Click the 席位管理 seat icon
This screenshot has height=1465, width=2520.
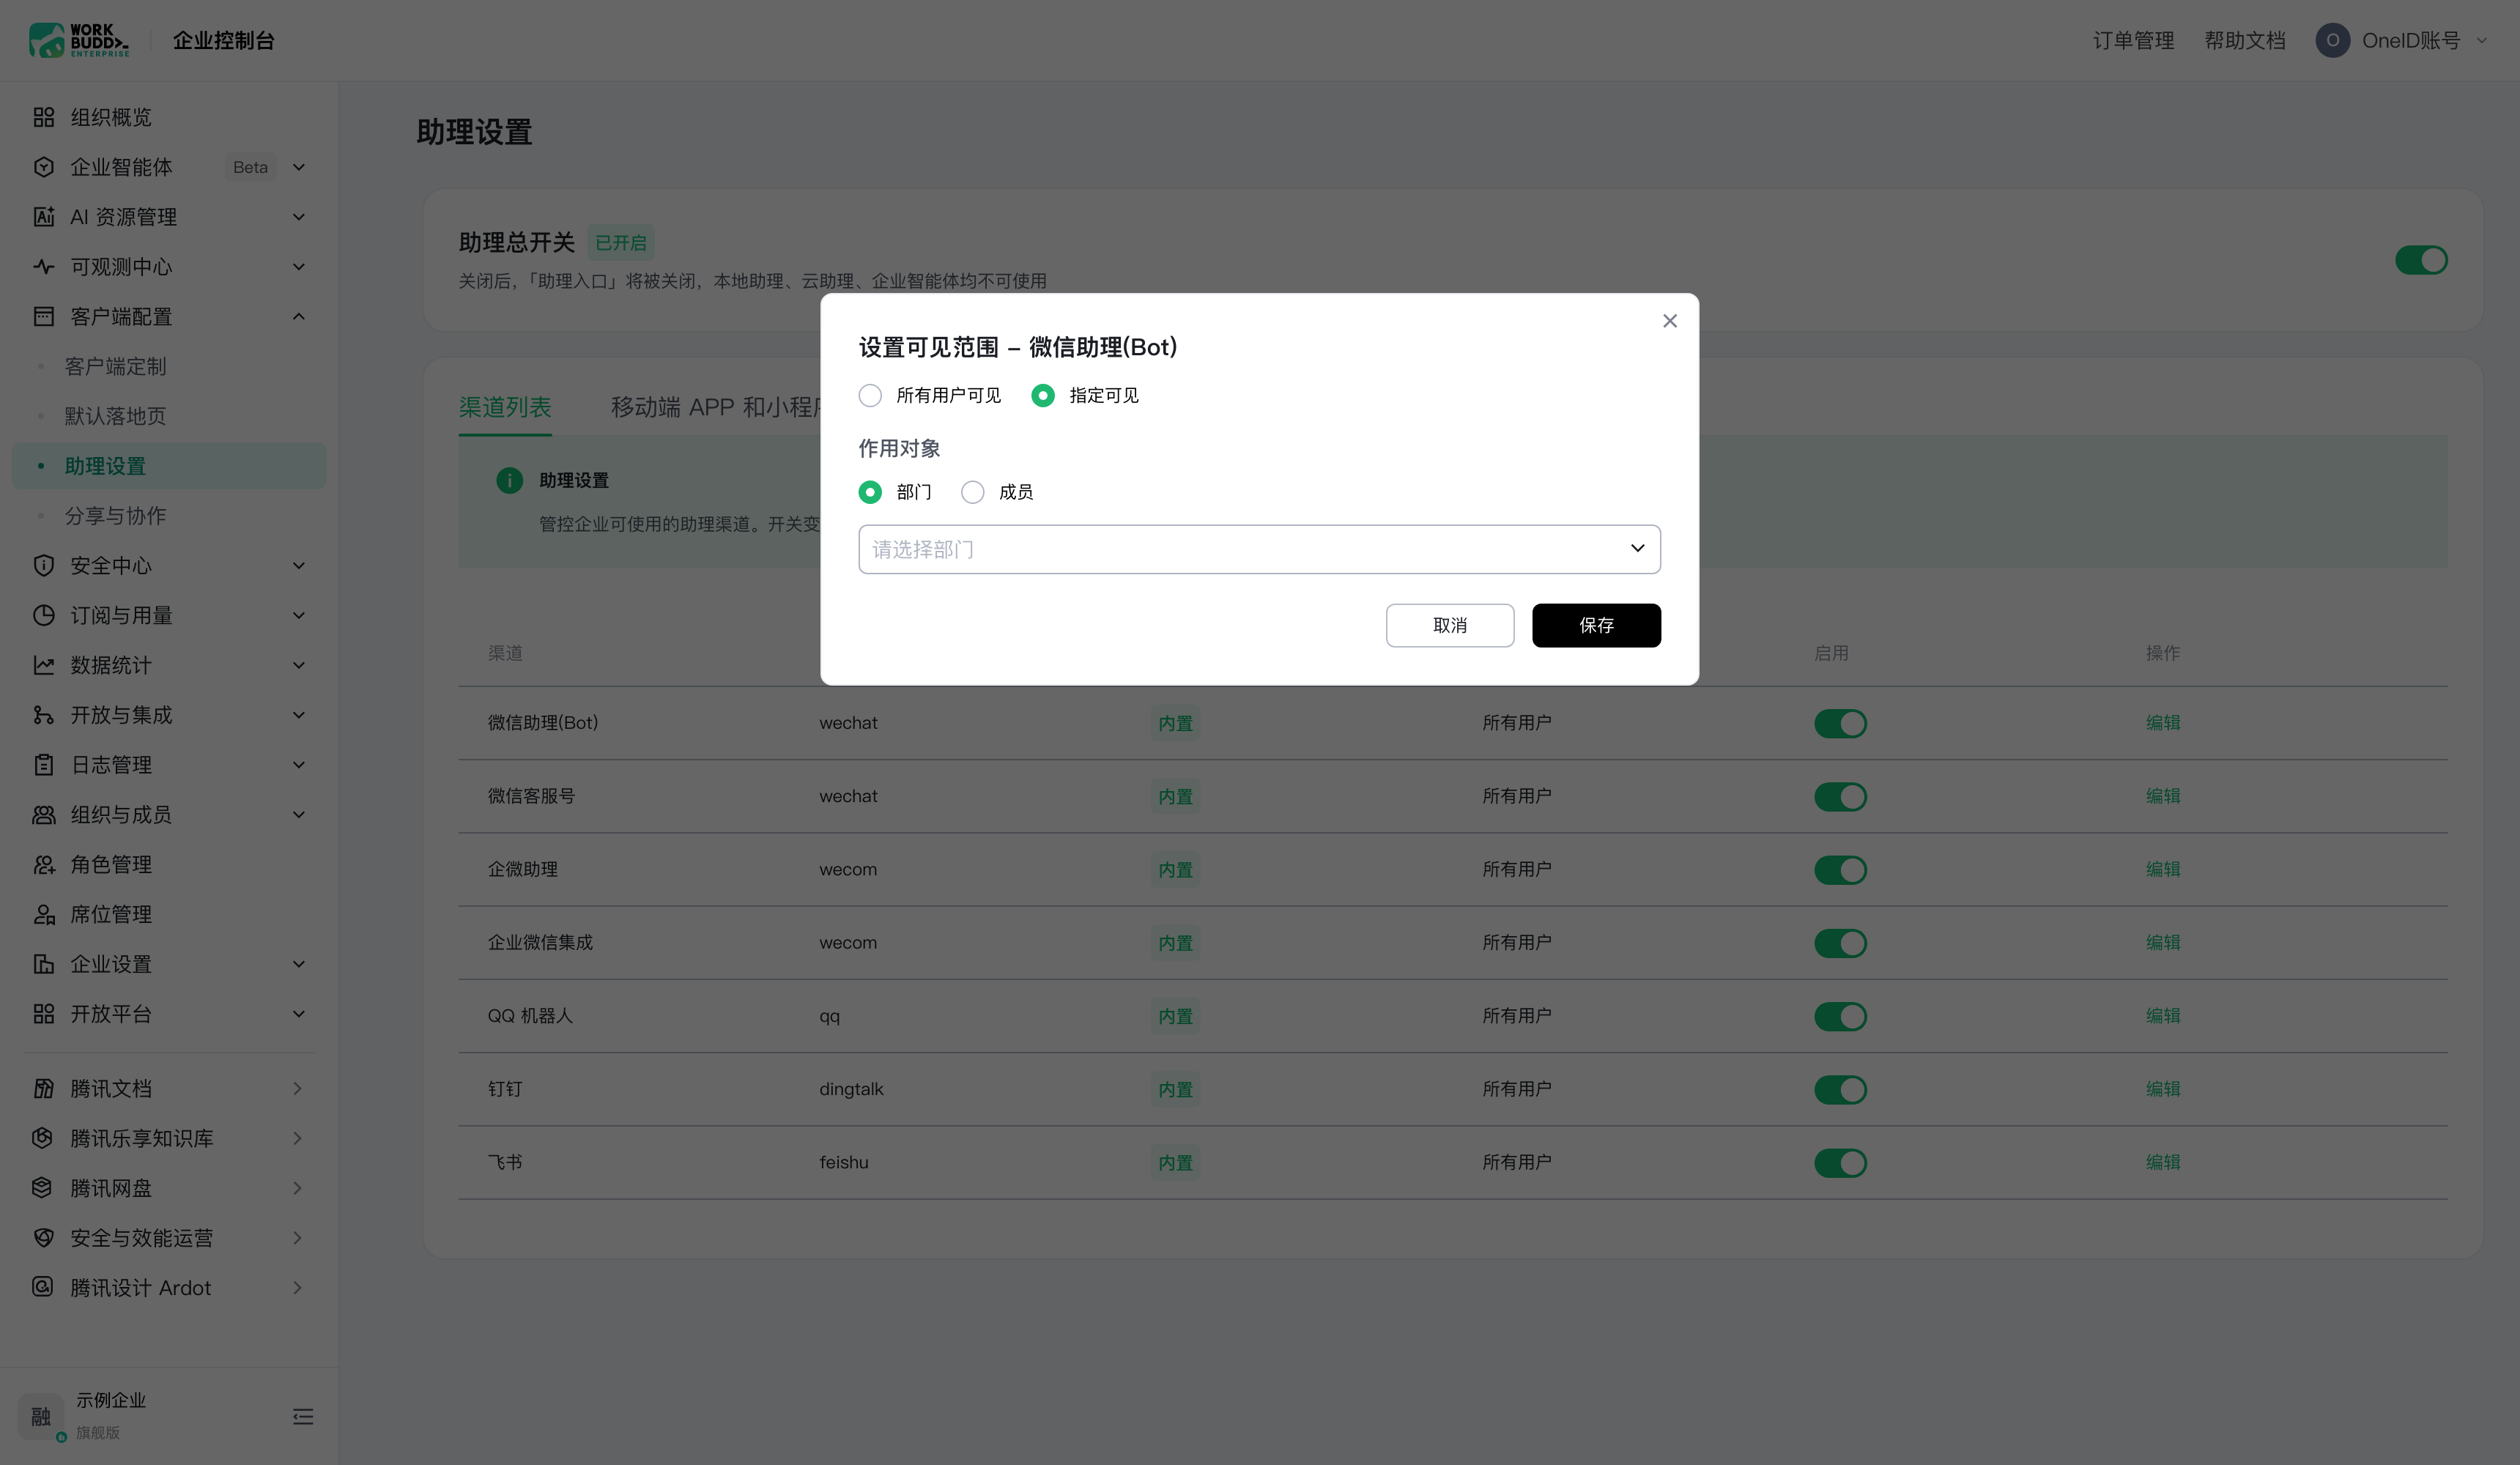tap(43, 914)
